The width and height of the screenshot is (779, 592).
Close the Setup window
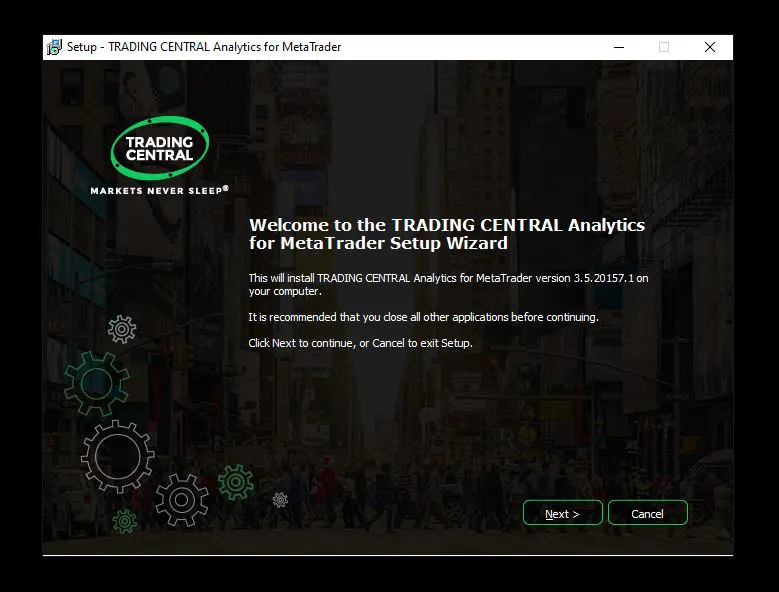(710, 47)
